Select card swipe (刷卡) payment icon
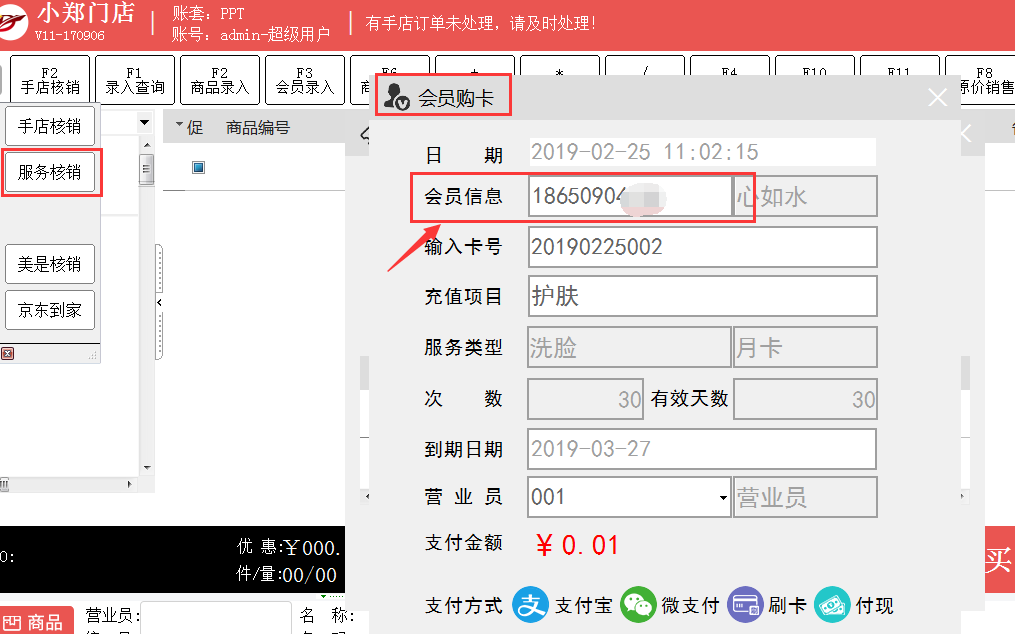Image resolution: width=1015 pixels, height=634 pixels. (745, 605)
